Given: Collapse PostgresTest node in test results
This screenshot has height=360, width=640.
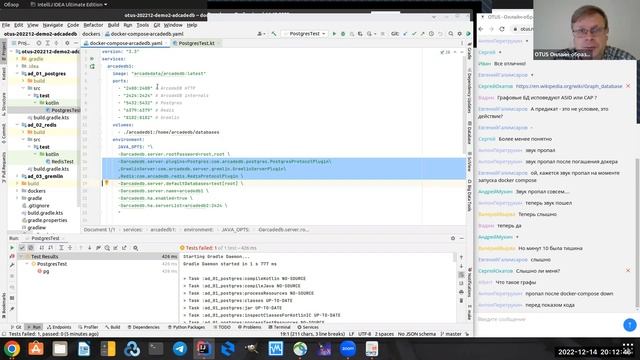Looking at the screenshot, I should pyautogui.click(x=27, y=264).
